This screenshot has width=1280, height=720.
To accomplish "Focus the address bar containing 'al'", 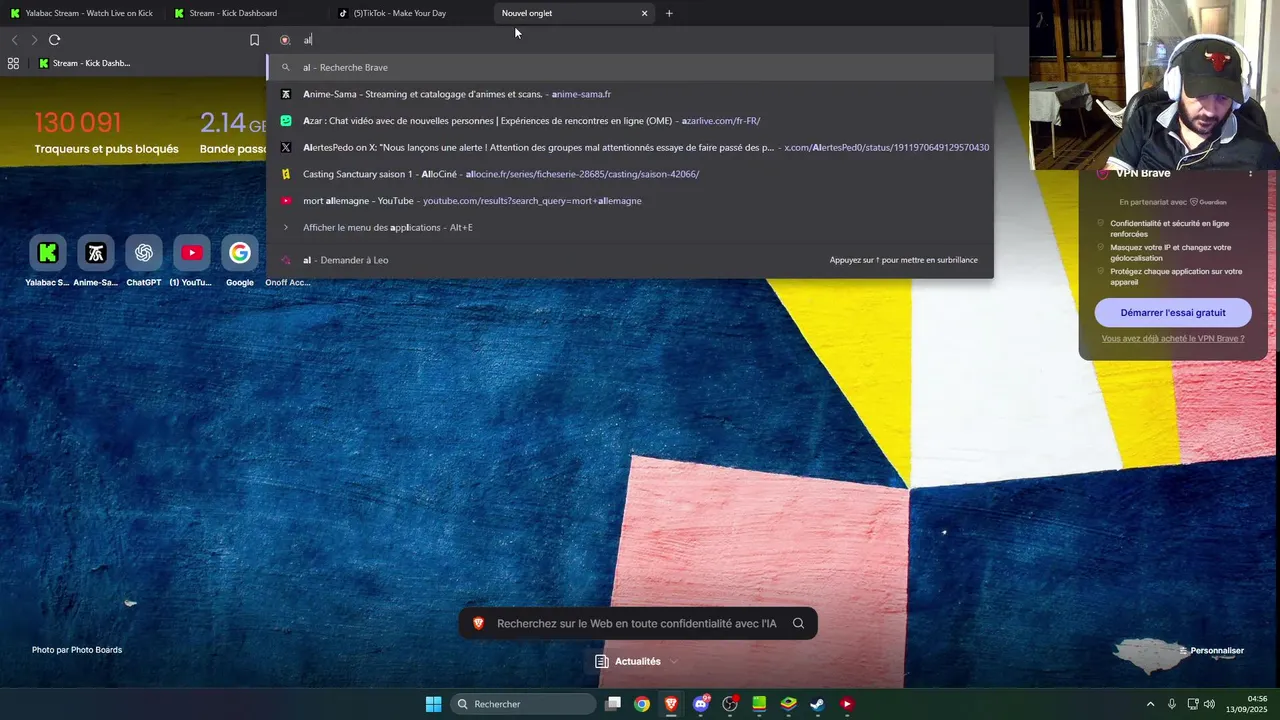I will pos(630,40).
